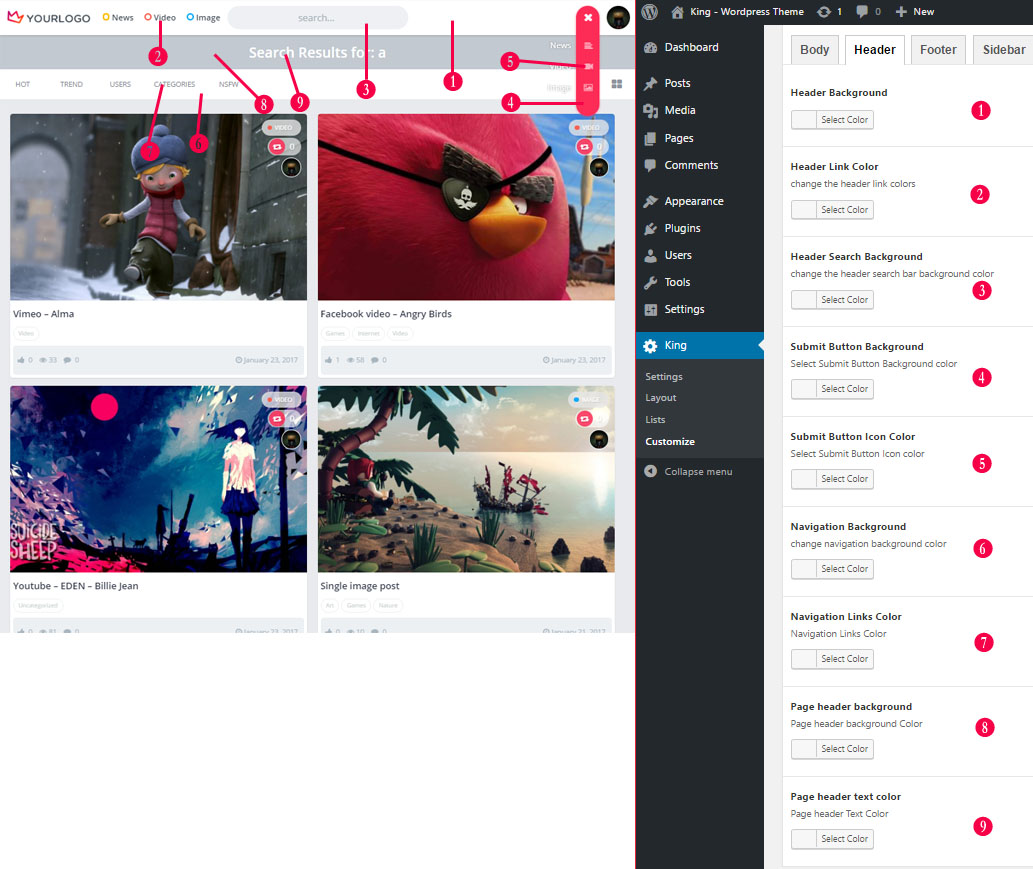Open the King menu in admin sidebar
Viewport: 1033px width, 869px height.
(700, 345)
